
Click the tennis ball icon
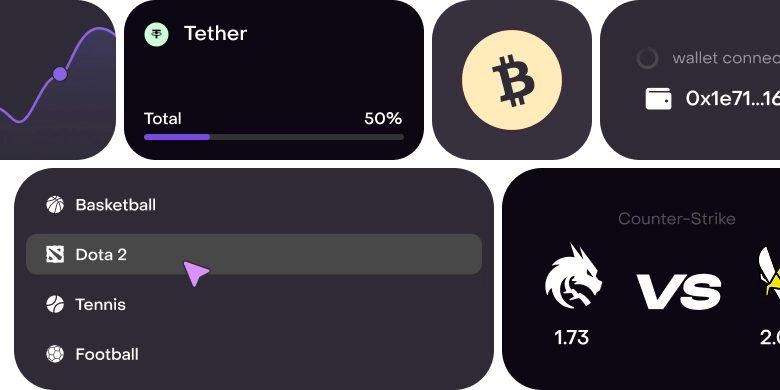(x=55, y=304)
